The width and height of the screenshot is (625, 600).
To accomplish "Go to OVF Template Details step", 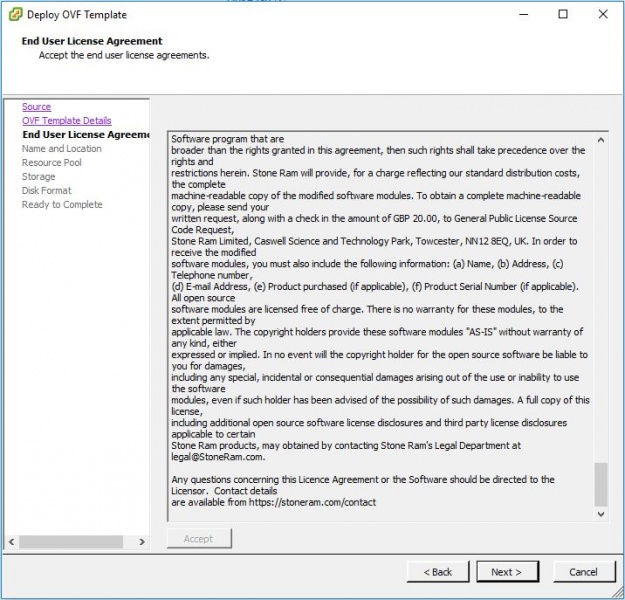I will [x=67, y=120].
